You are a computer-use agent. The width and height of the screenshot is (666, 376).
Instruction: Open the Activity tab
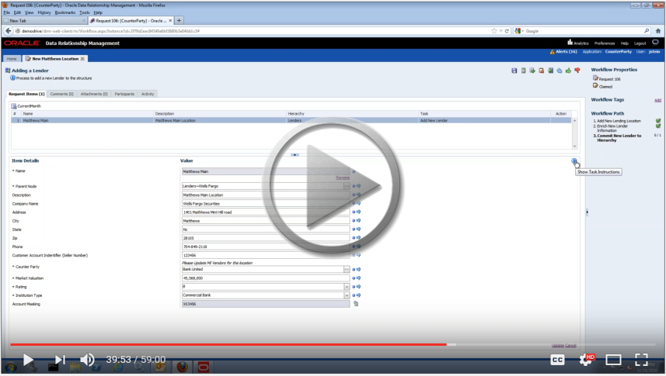click(x=148, y=94)
